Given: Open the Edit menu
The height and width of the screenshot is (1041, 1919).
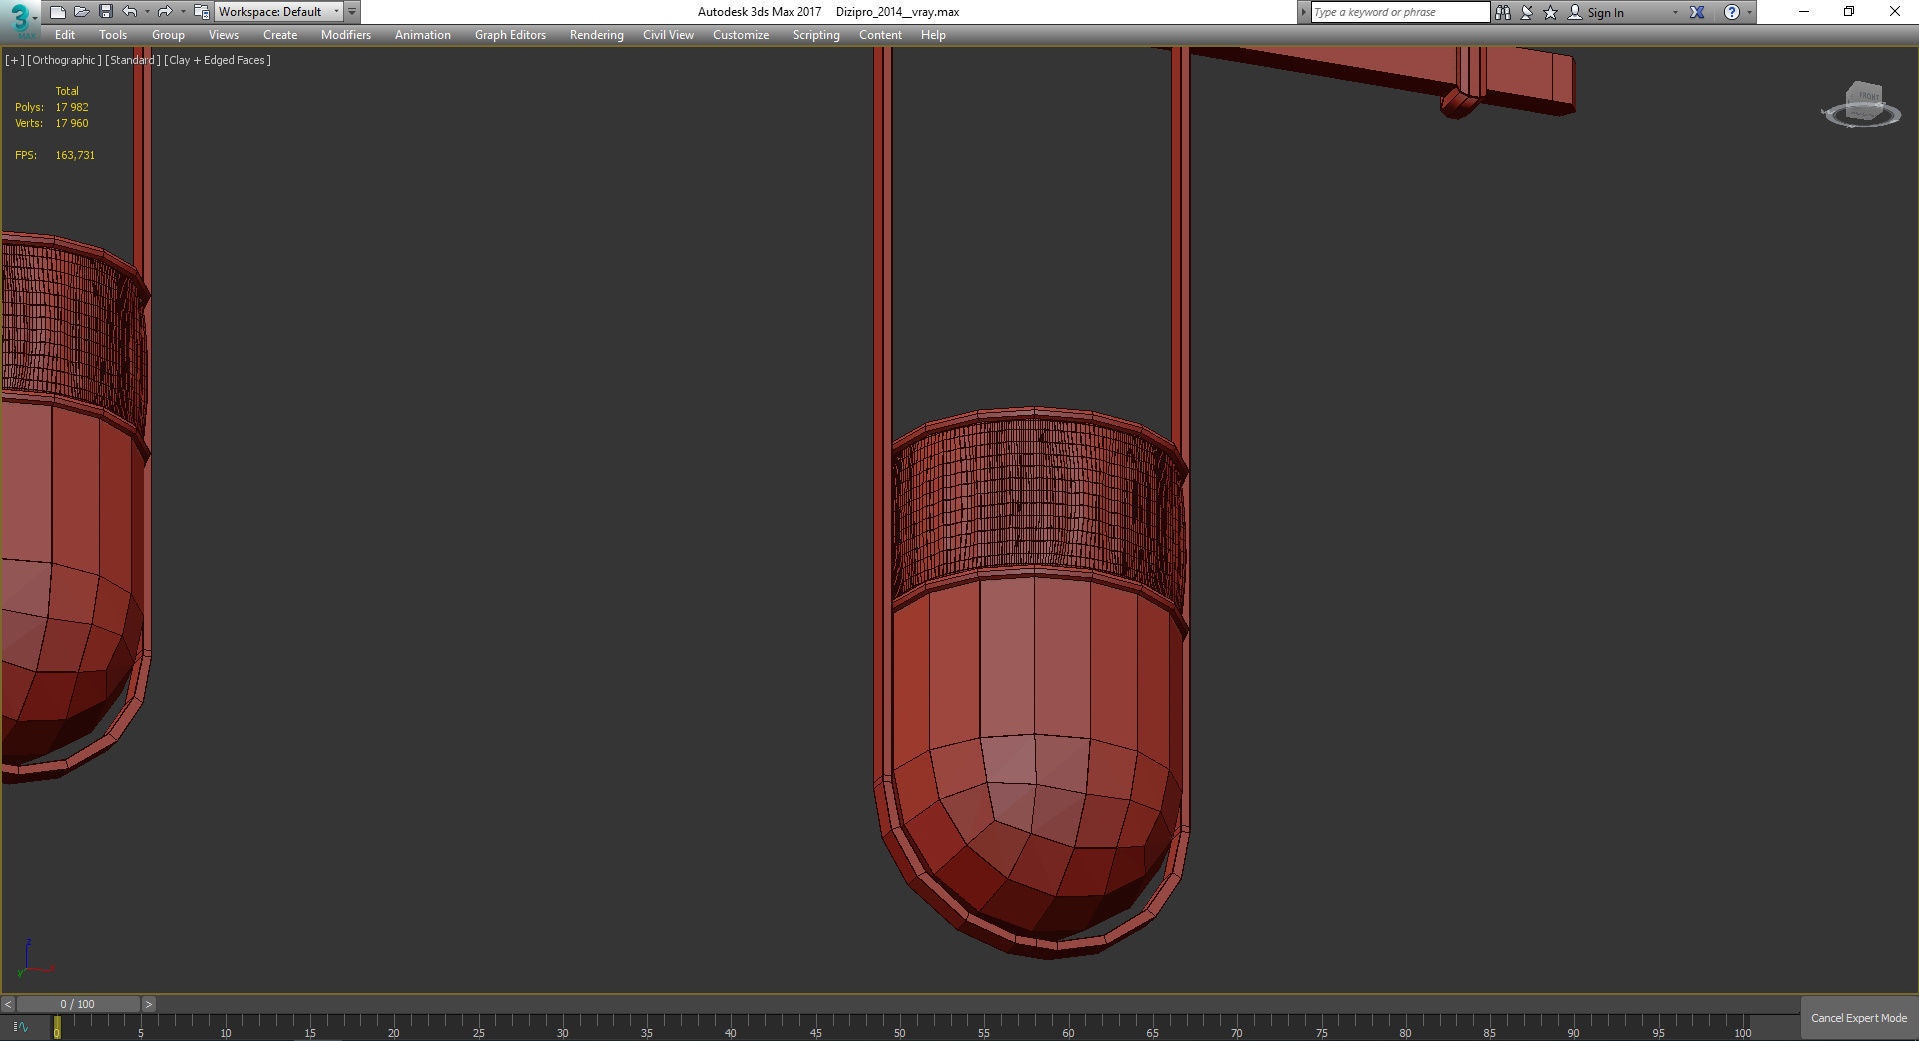Looking at the screenshot, I should point(65,35).
